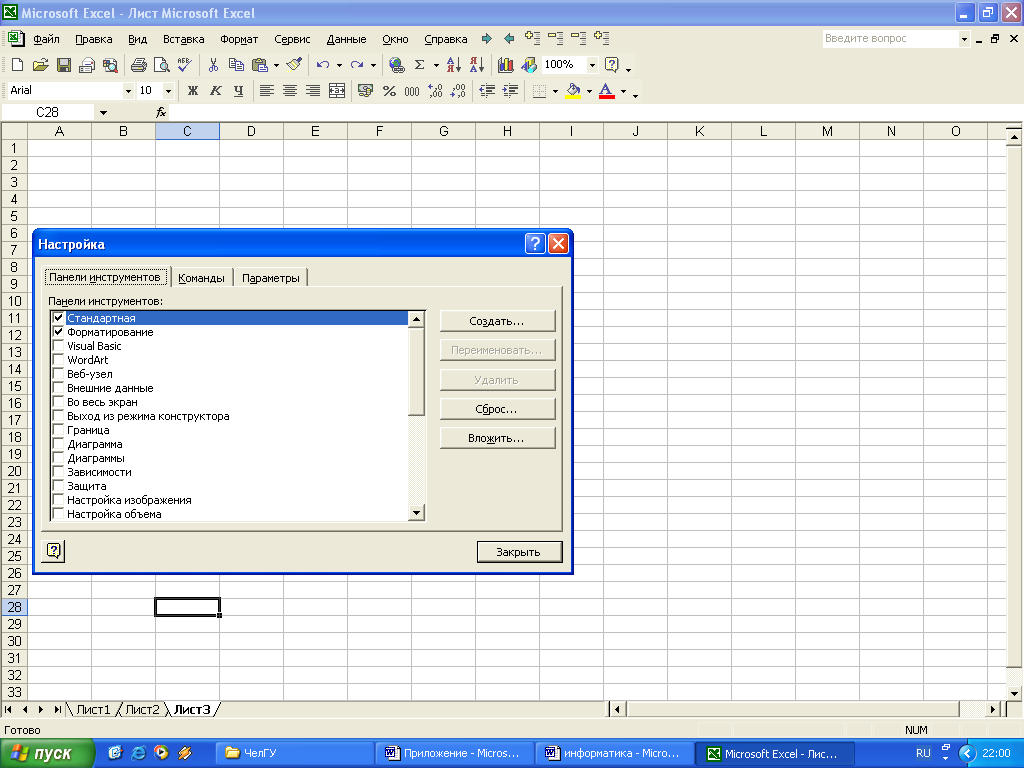Open the Chart Wizard icon
The image size is (1024, 768).
[x=505, y=64]
